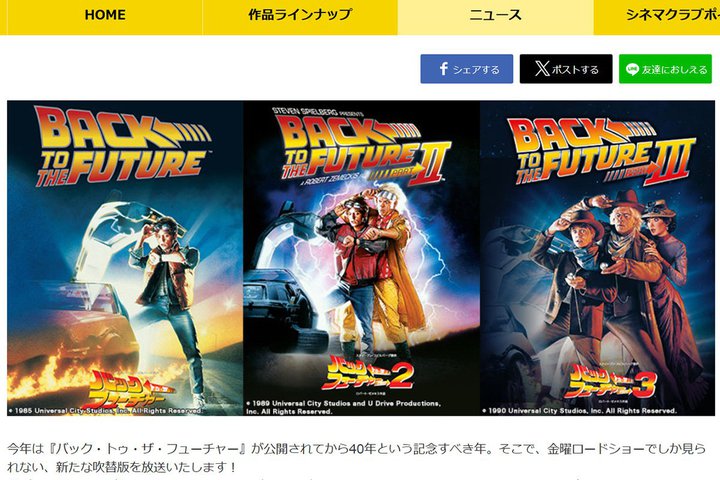720x480 pixels.
Task: Click the article paragraph beginning 今年は
Action: tap(356, 458)
